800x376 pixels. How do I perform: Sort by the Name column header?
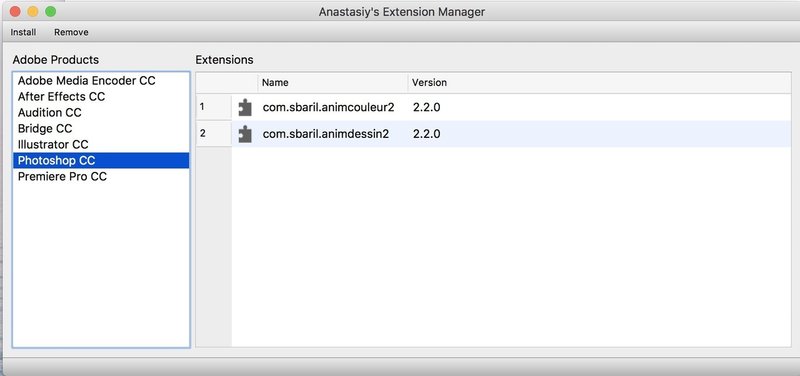pyautogui.click(x=333, y=83)
